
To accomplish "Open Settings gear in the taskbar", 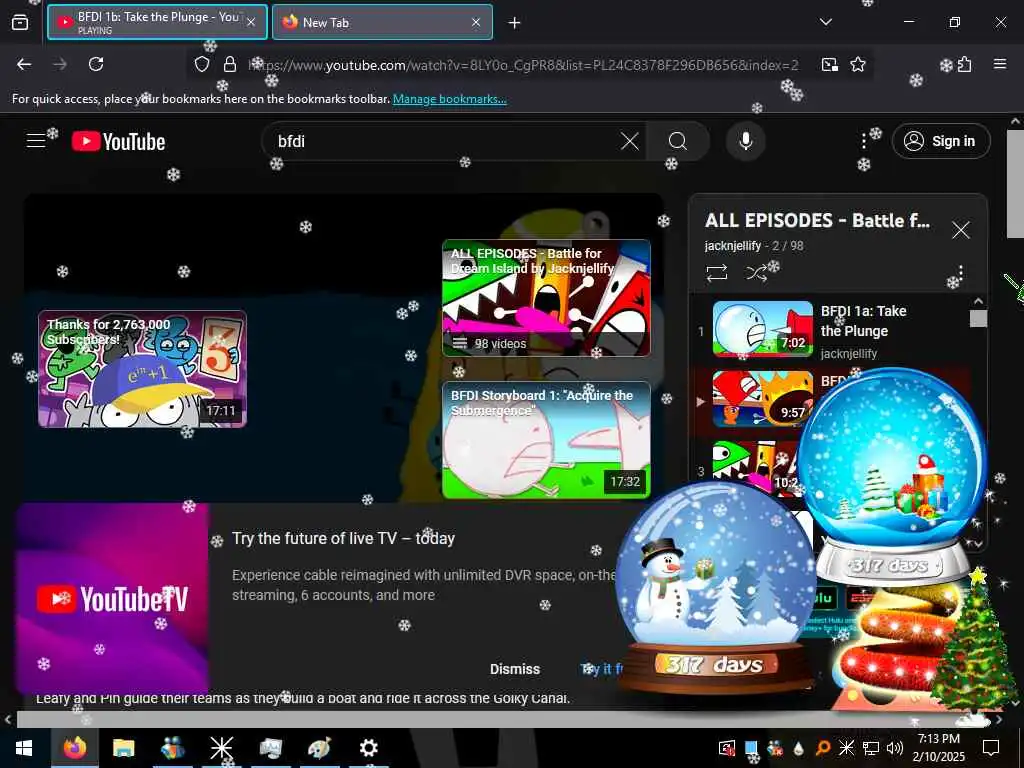I will coord(368,748).
